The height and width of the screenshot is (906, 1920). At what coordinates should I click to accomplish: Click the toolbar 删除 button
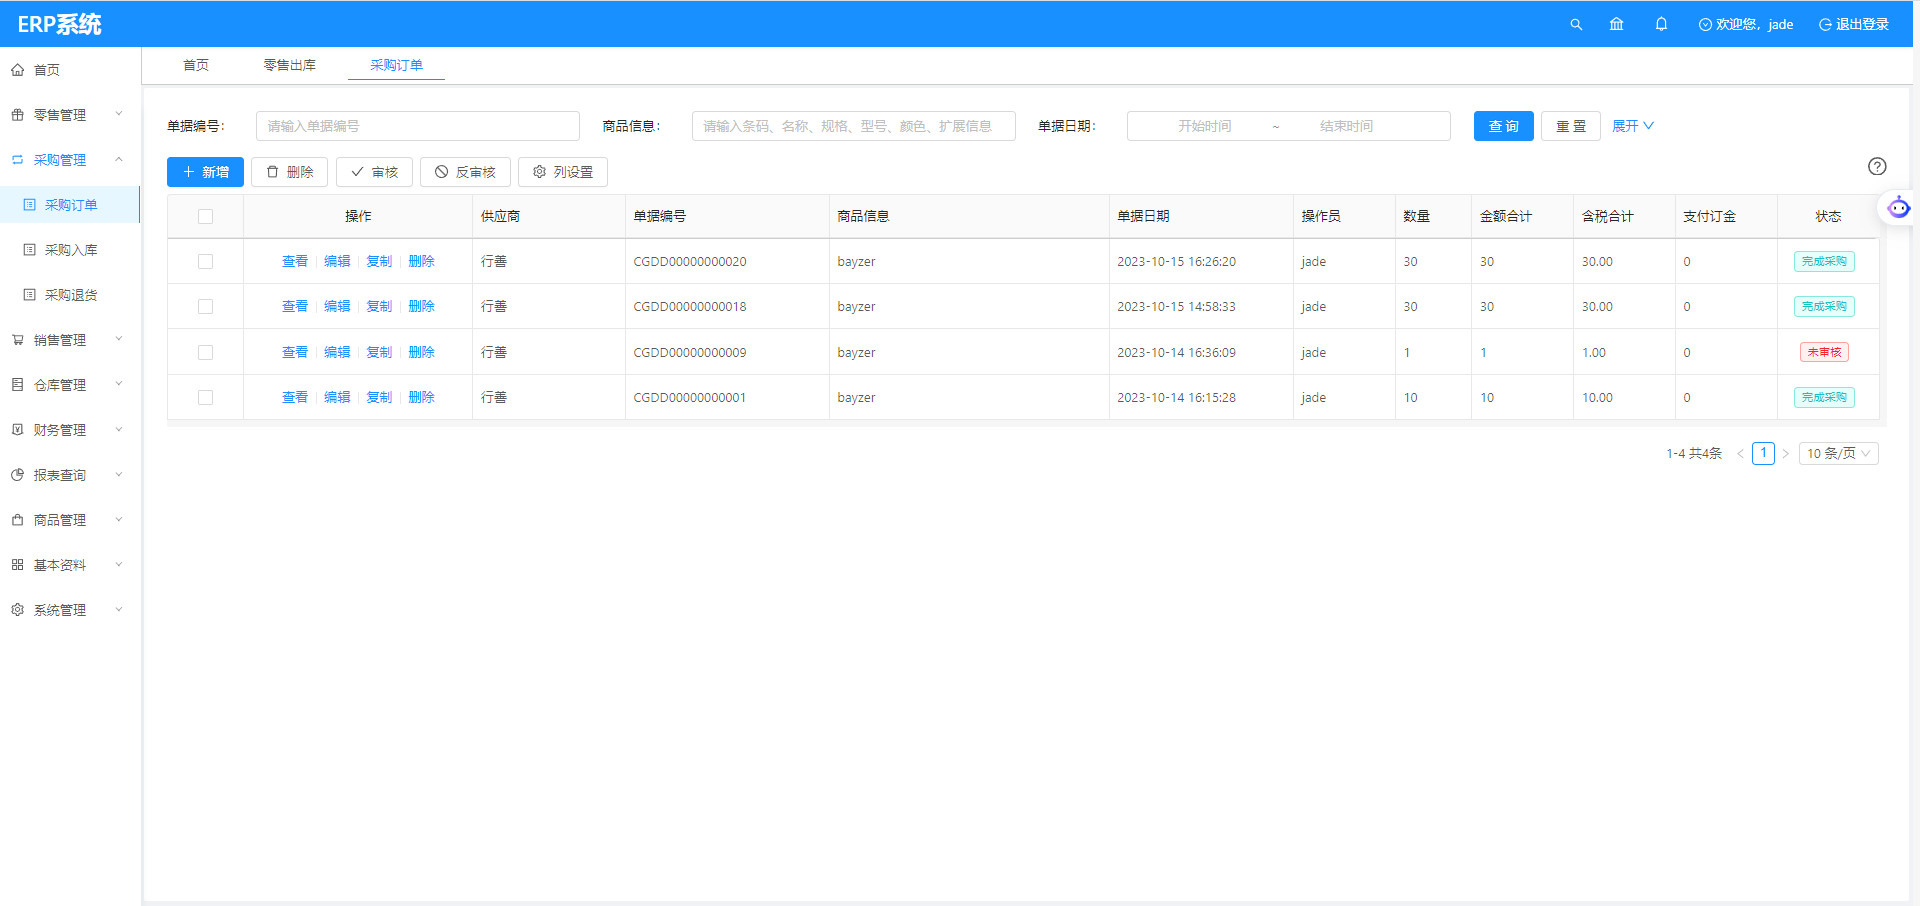[x=289, y=172]
